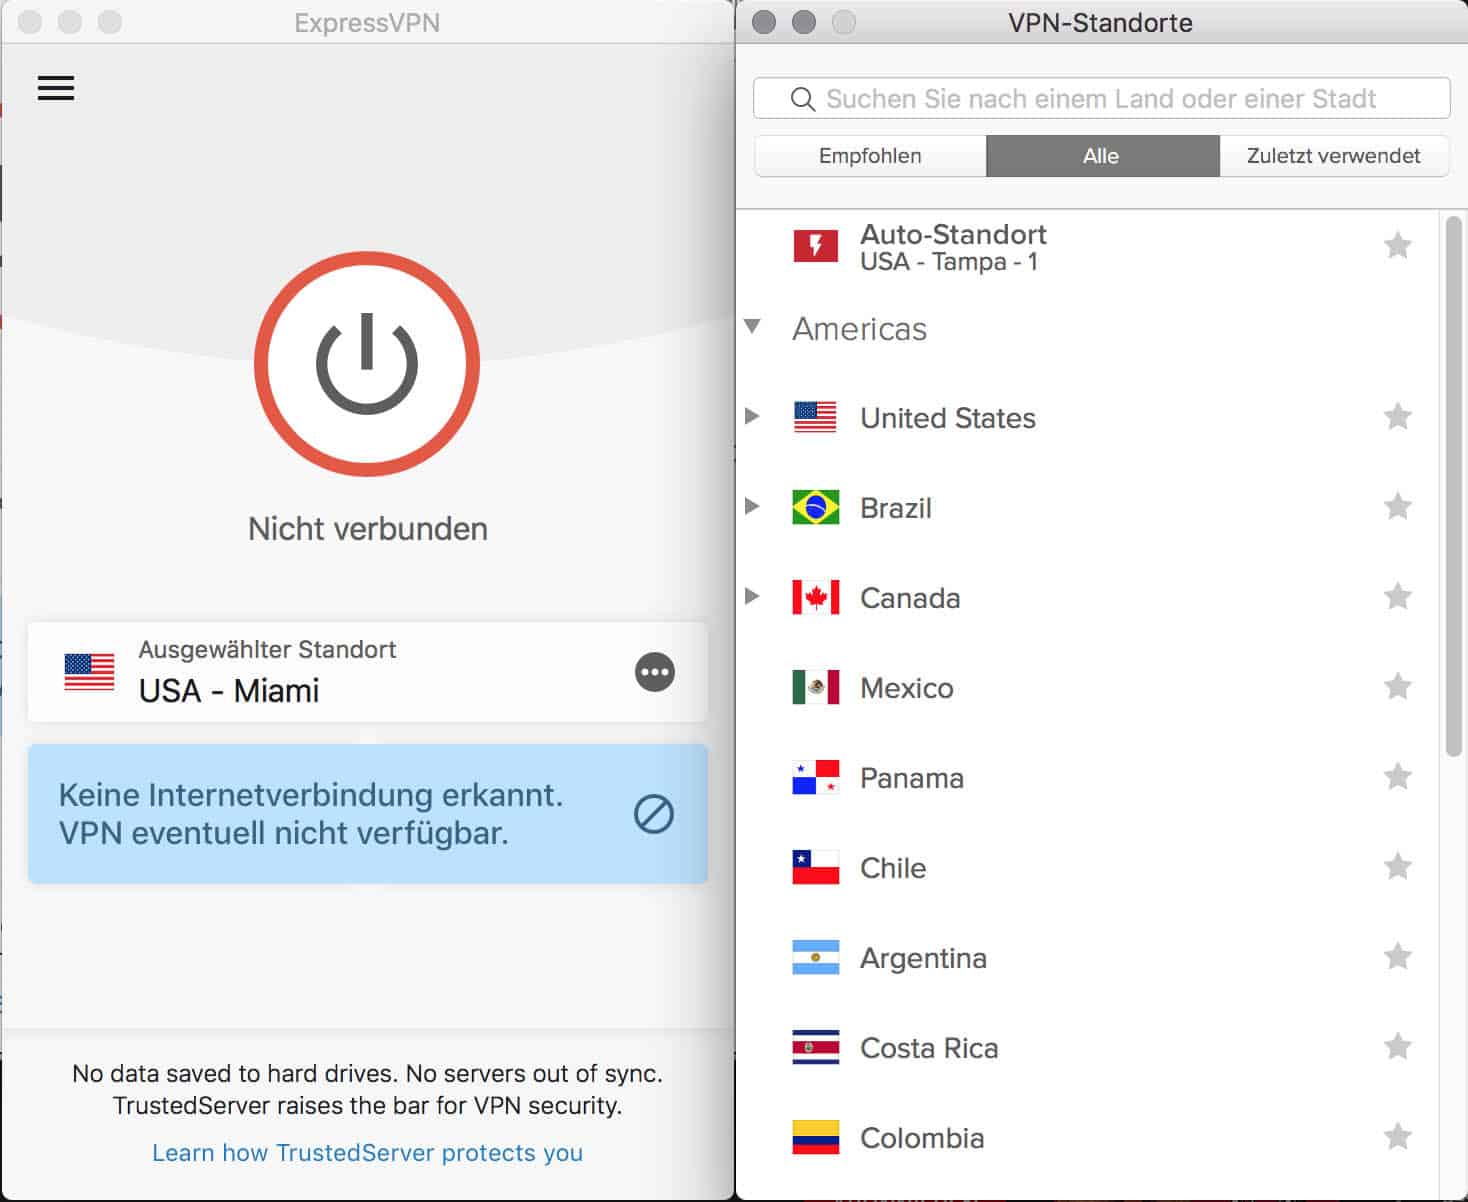Click the no-connection icon in blue banner
Viewport: 1468px width, 1202px height.
point(654,814)
